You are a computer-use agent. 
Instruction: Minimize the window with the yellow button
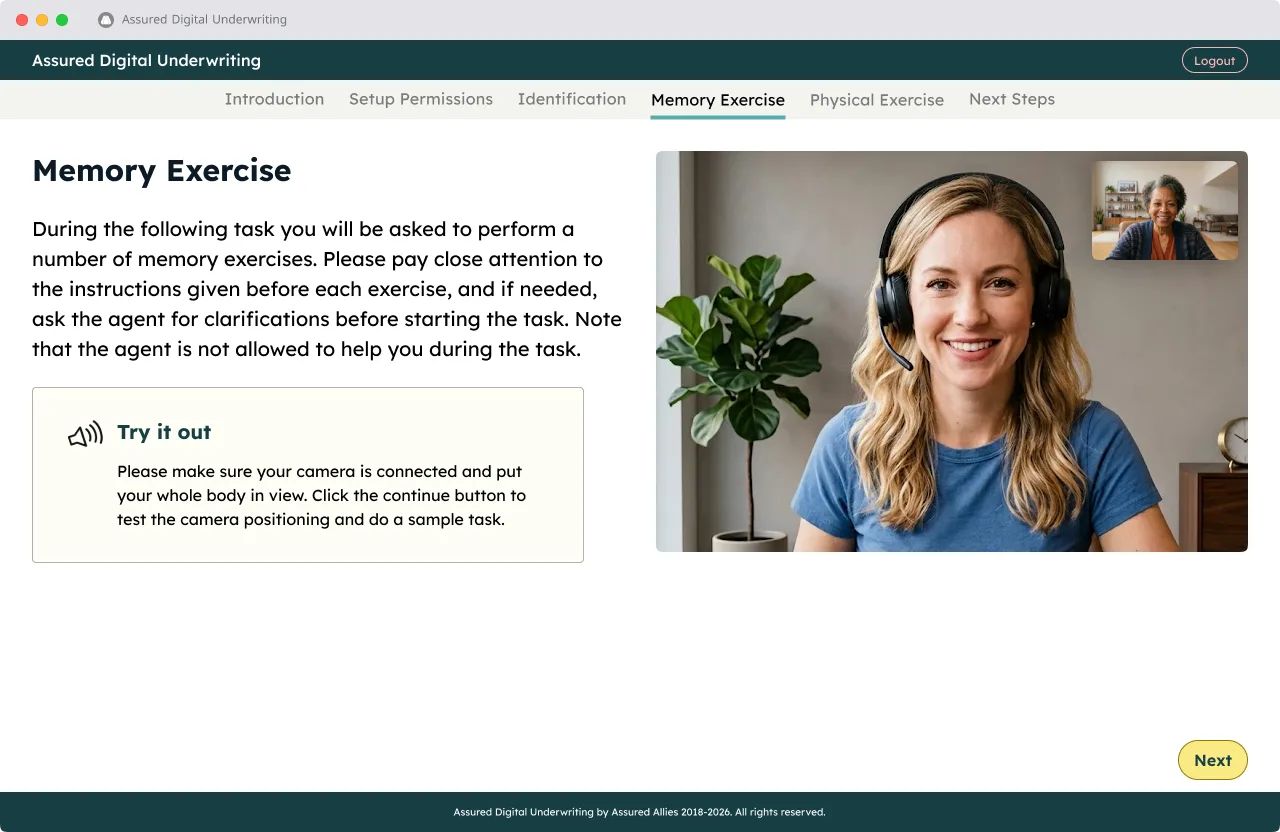point(42,20)
